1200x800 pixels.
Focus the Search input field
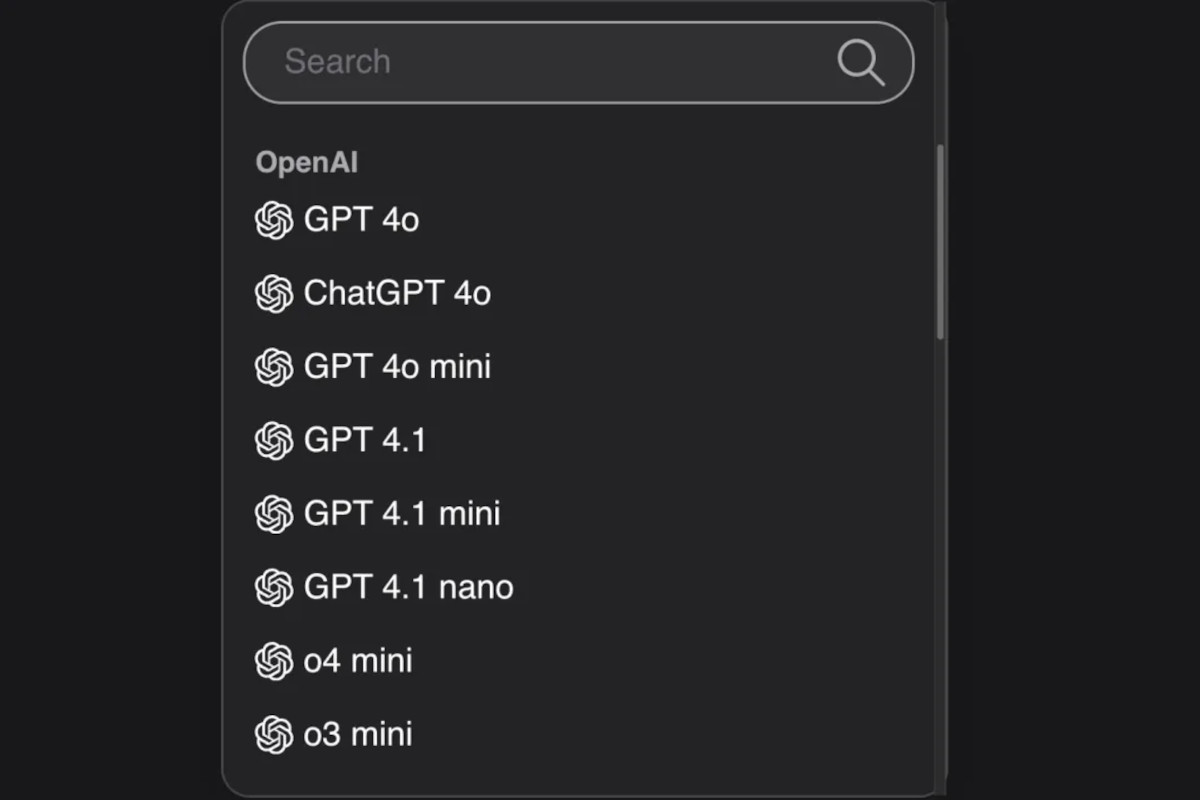pos(578,62)
